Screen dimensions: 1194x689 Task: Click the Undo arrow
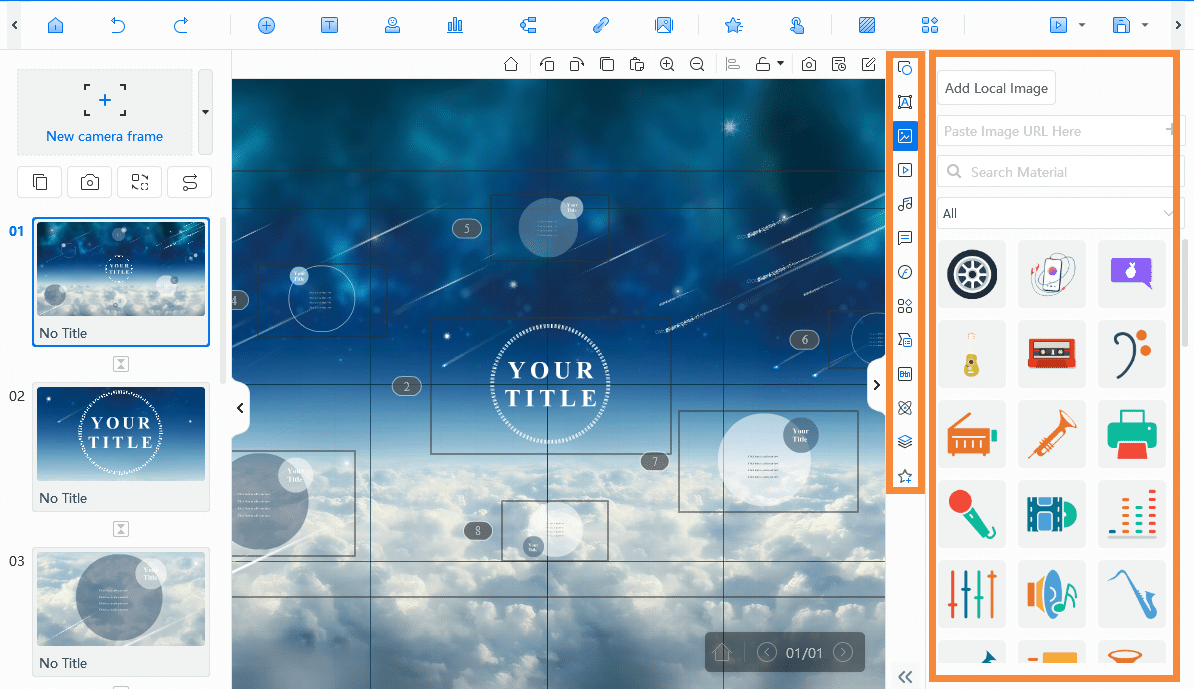click(x=117, y=25)
